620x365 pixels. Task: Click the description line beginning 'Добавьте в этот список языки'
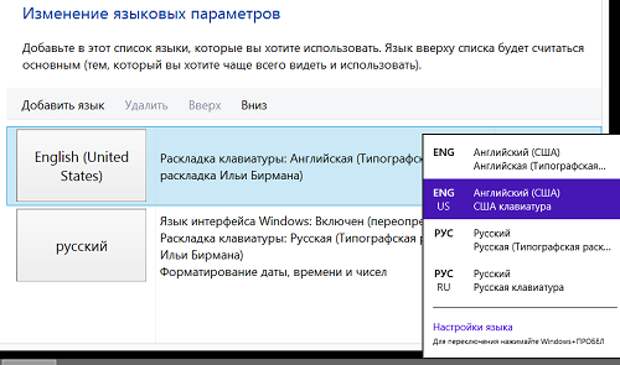303,48
